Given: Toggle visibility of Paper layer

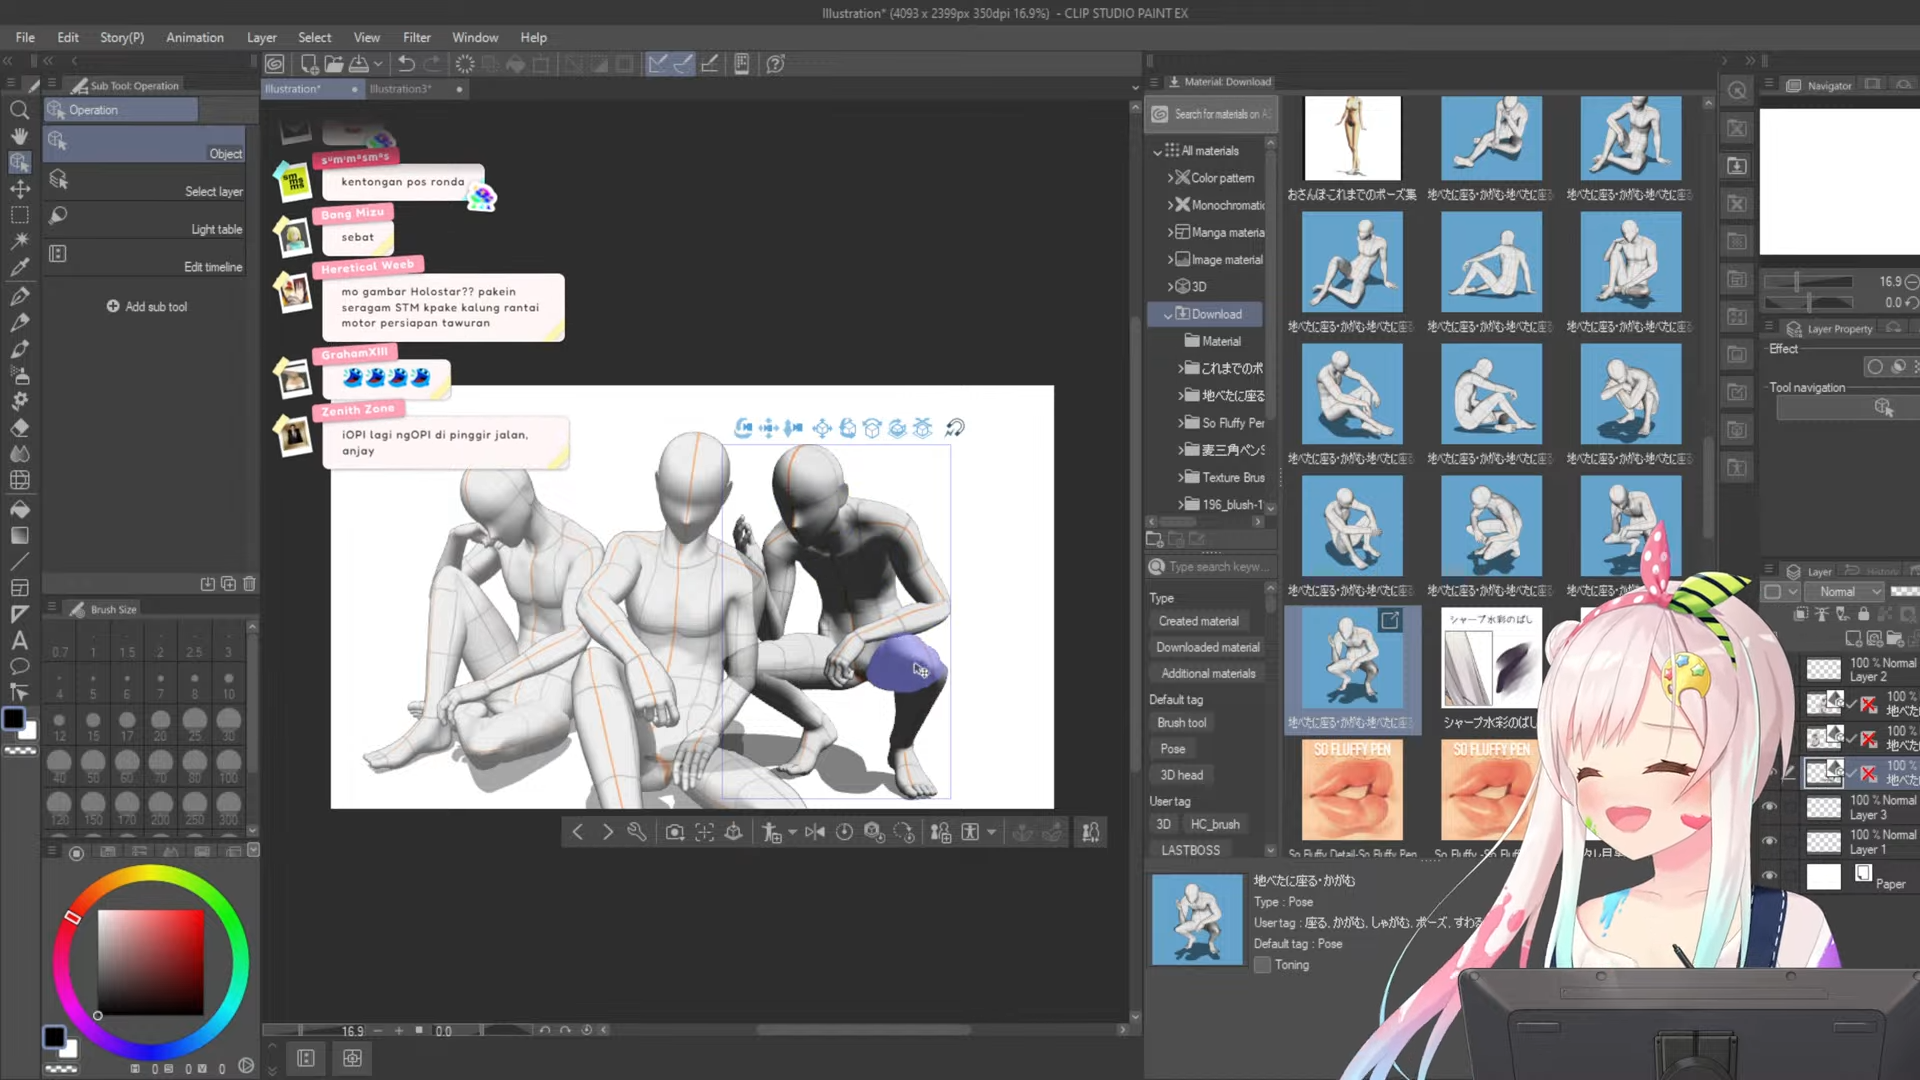Looking at the screenshot, I should pos(1768,876).
